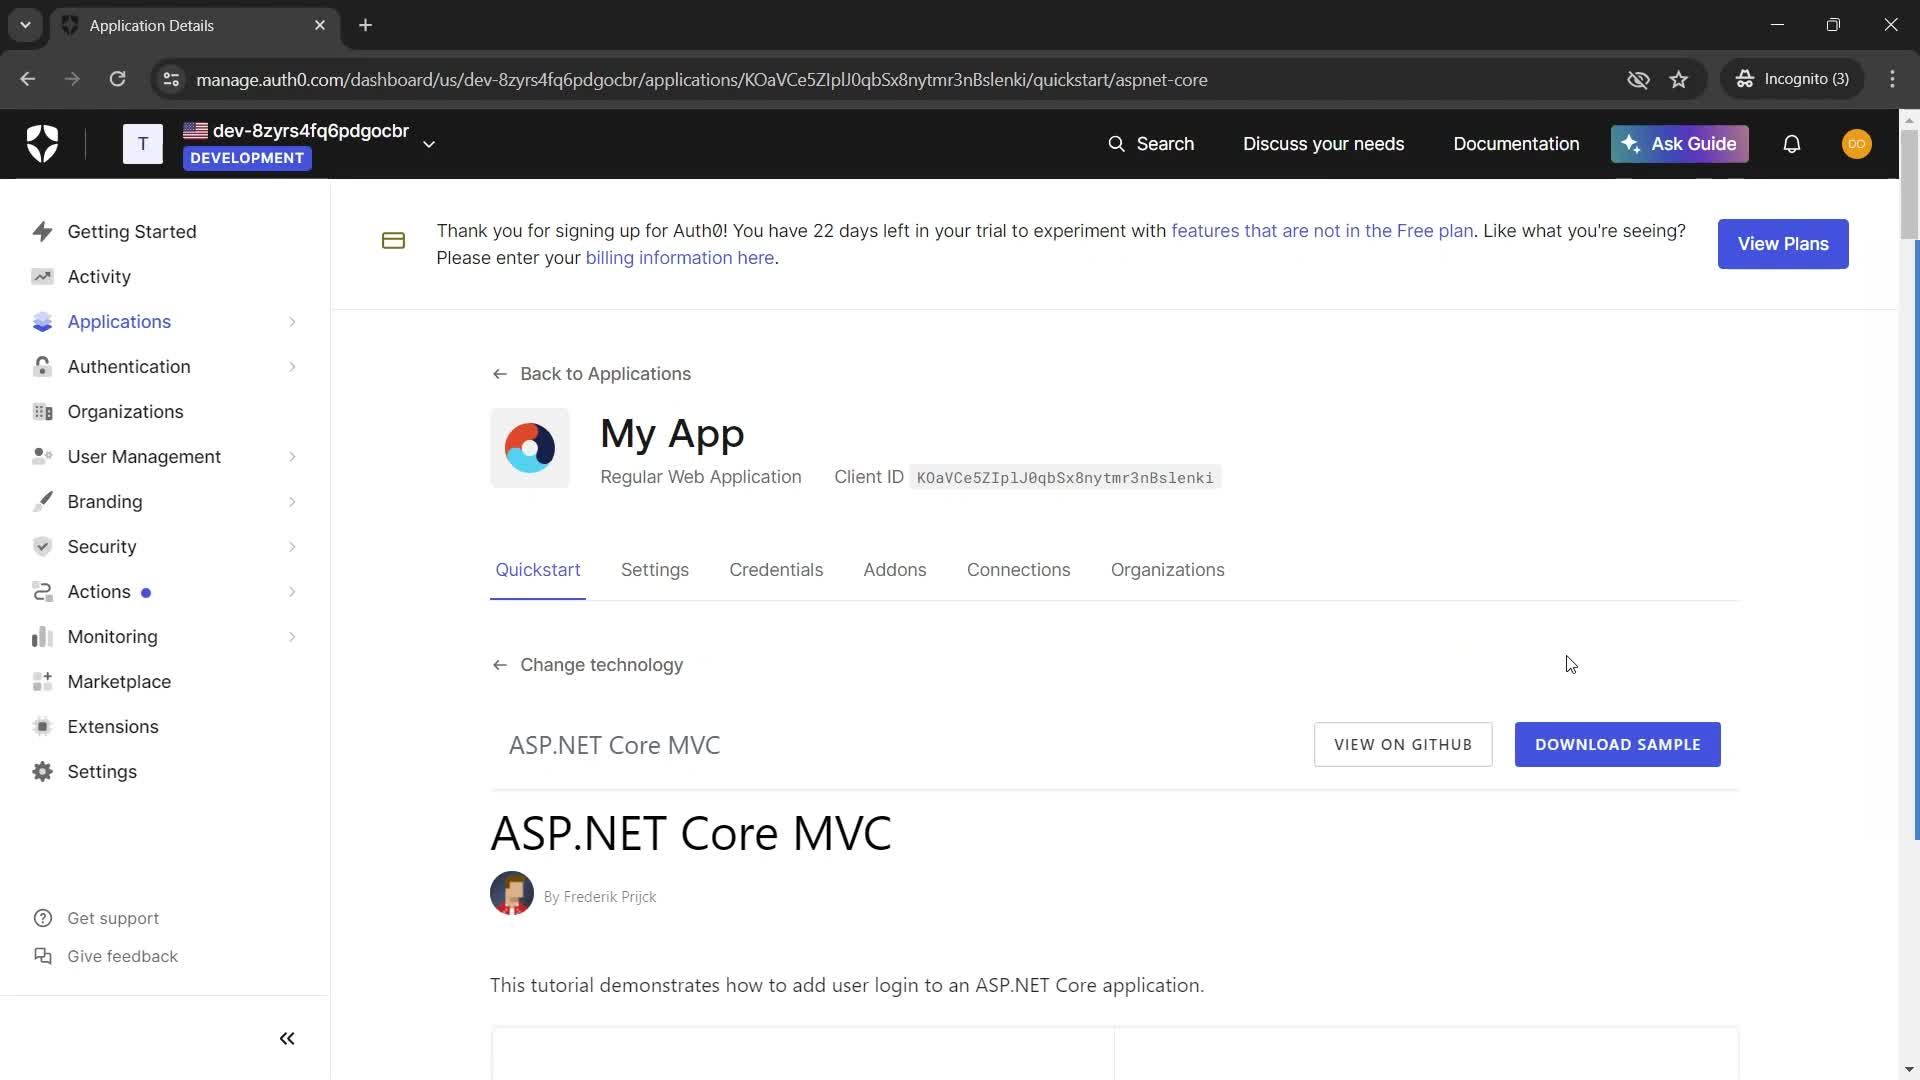Click the Incognito (3) indicator
Screen dimensions: 1920x1080
coord(1793,79)
